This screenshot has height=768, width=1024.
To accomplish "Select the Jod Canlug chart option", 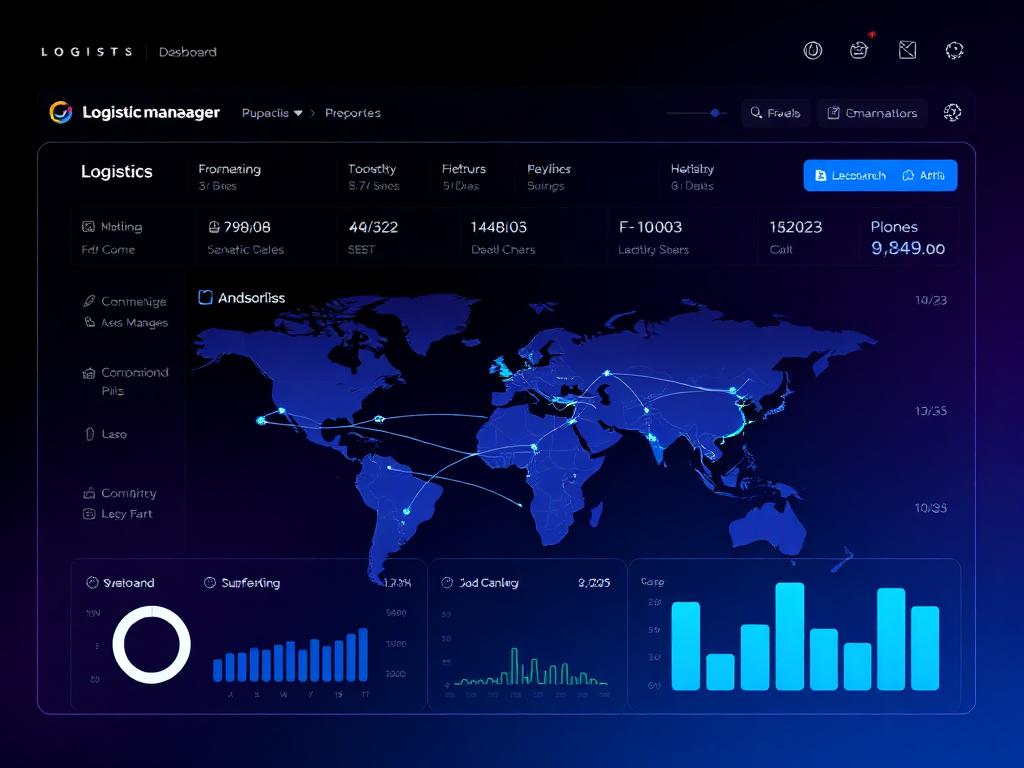I will (447, 583).
